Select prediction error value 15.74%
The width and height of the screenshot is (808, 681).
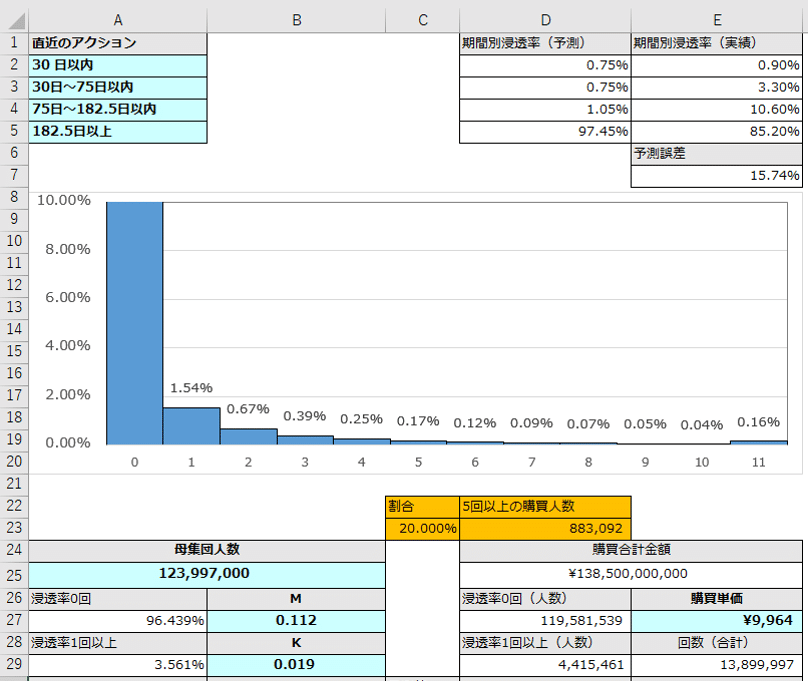[717, 176]
